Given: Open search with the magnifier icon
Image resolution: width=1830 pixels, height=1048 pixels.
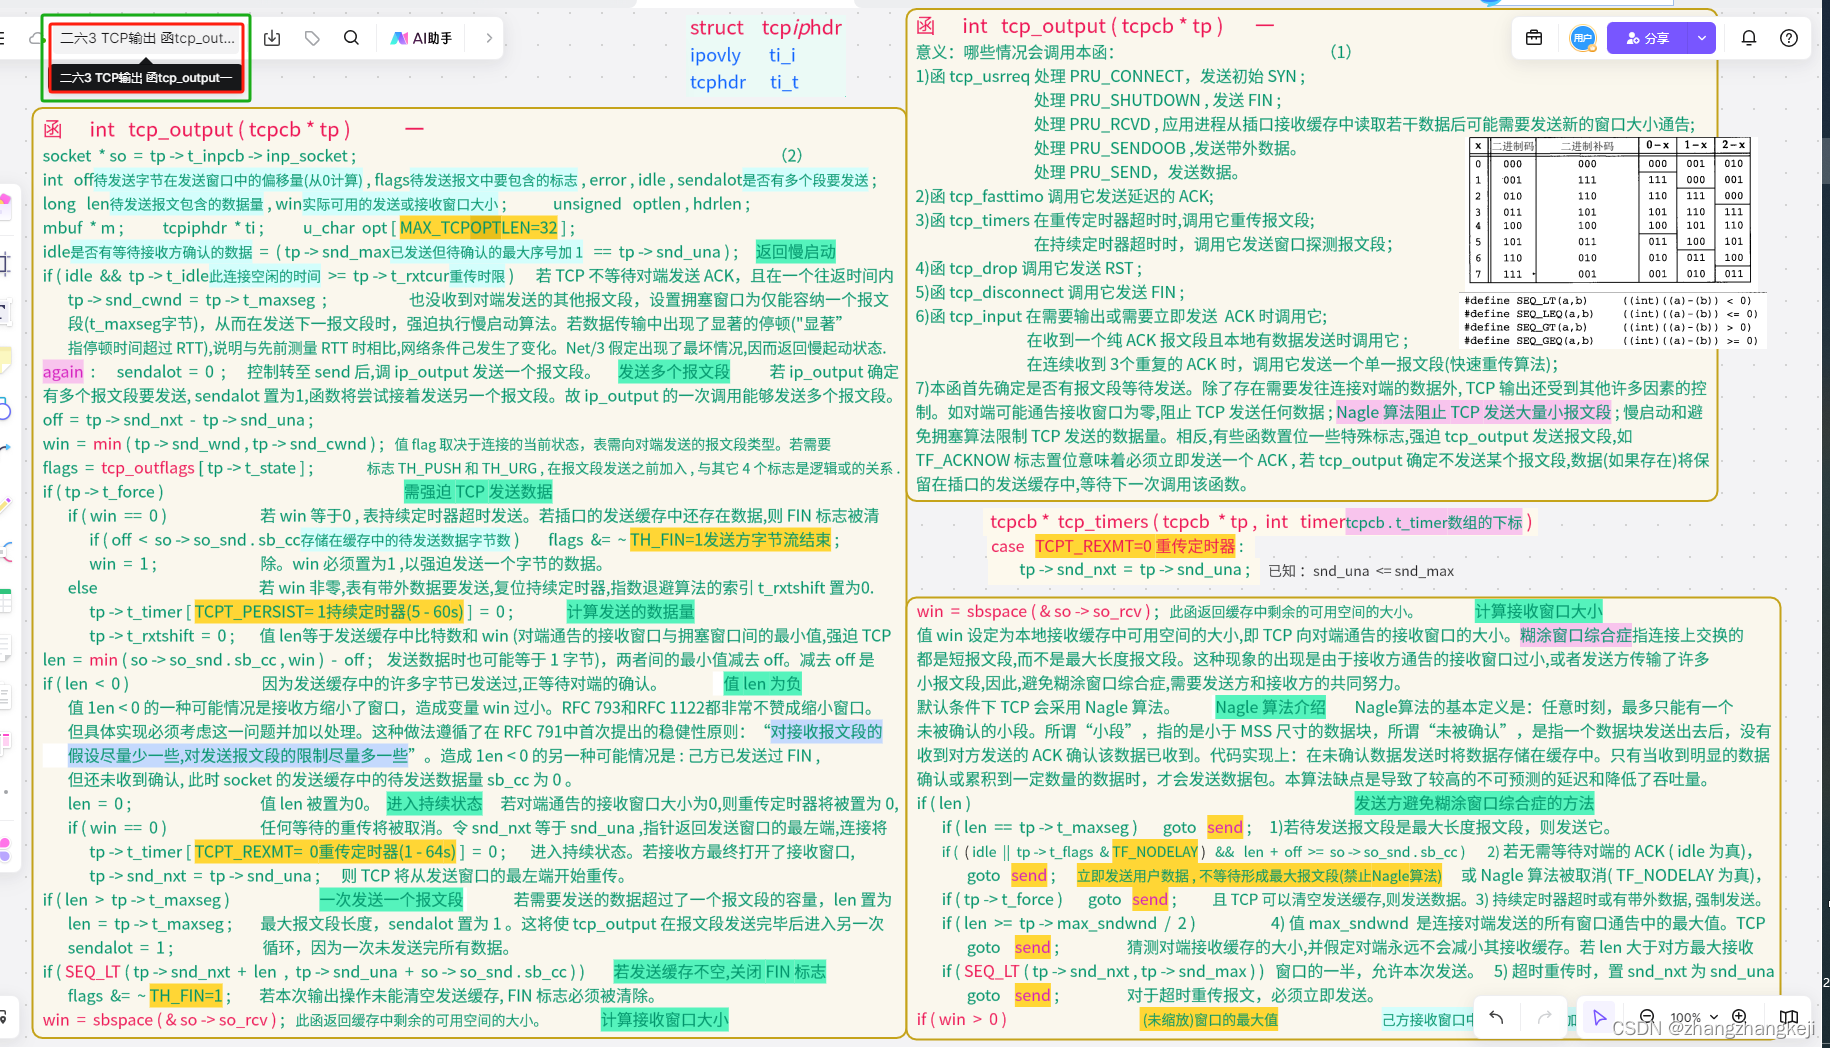Looking at the screenshot, I should [351, 37].
